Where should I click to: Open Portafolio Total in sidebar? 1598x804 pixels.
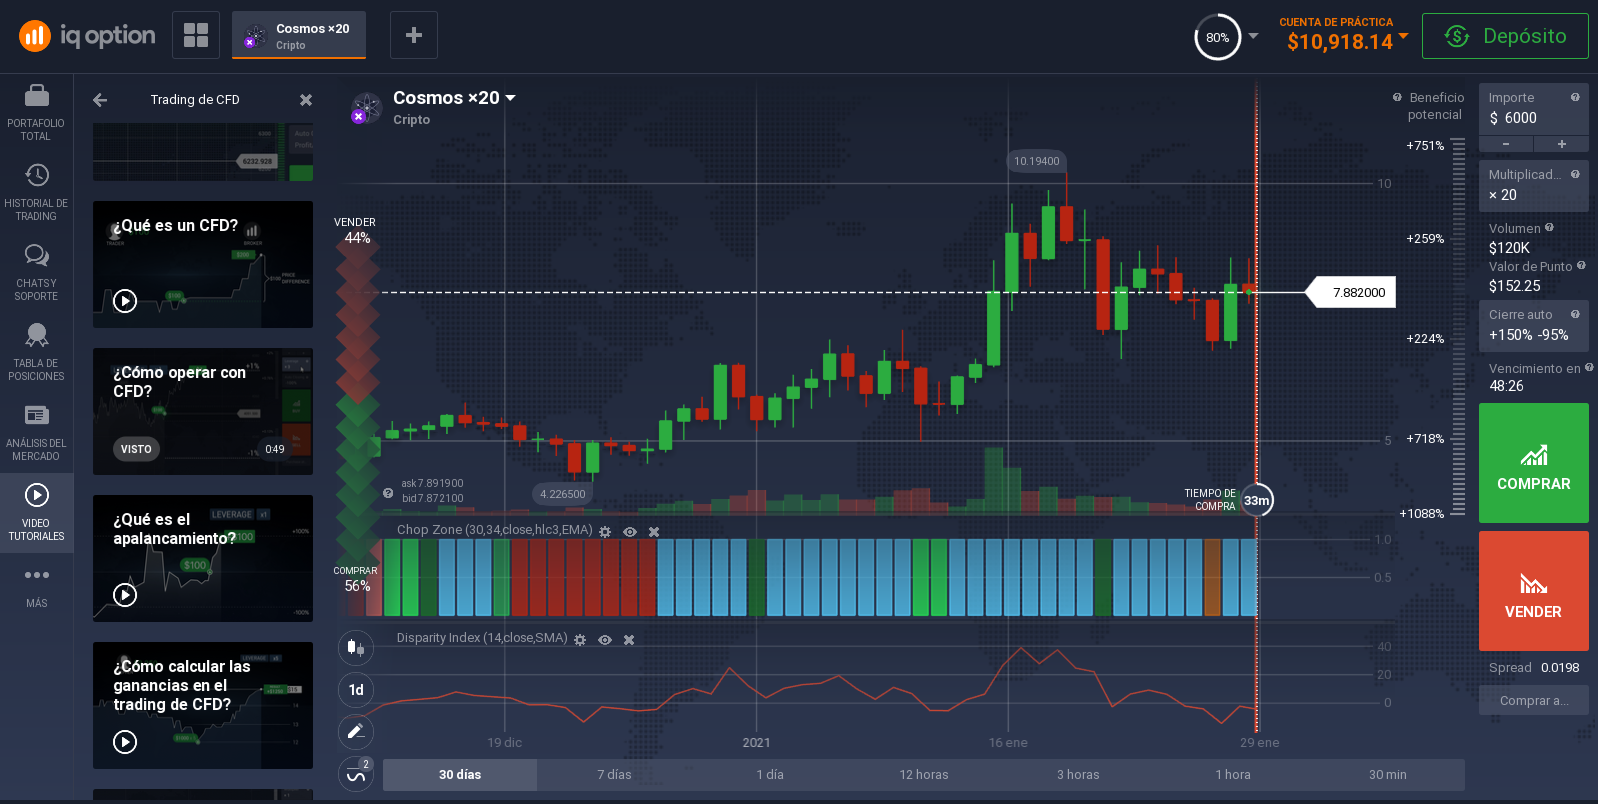(x=36, y=113)
